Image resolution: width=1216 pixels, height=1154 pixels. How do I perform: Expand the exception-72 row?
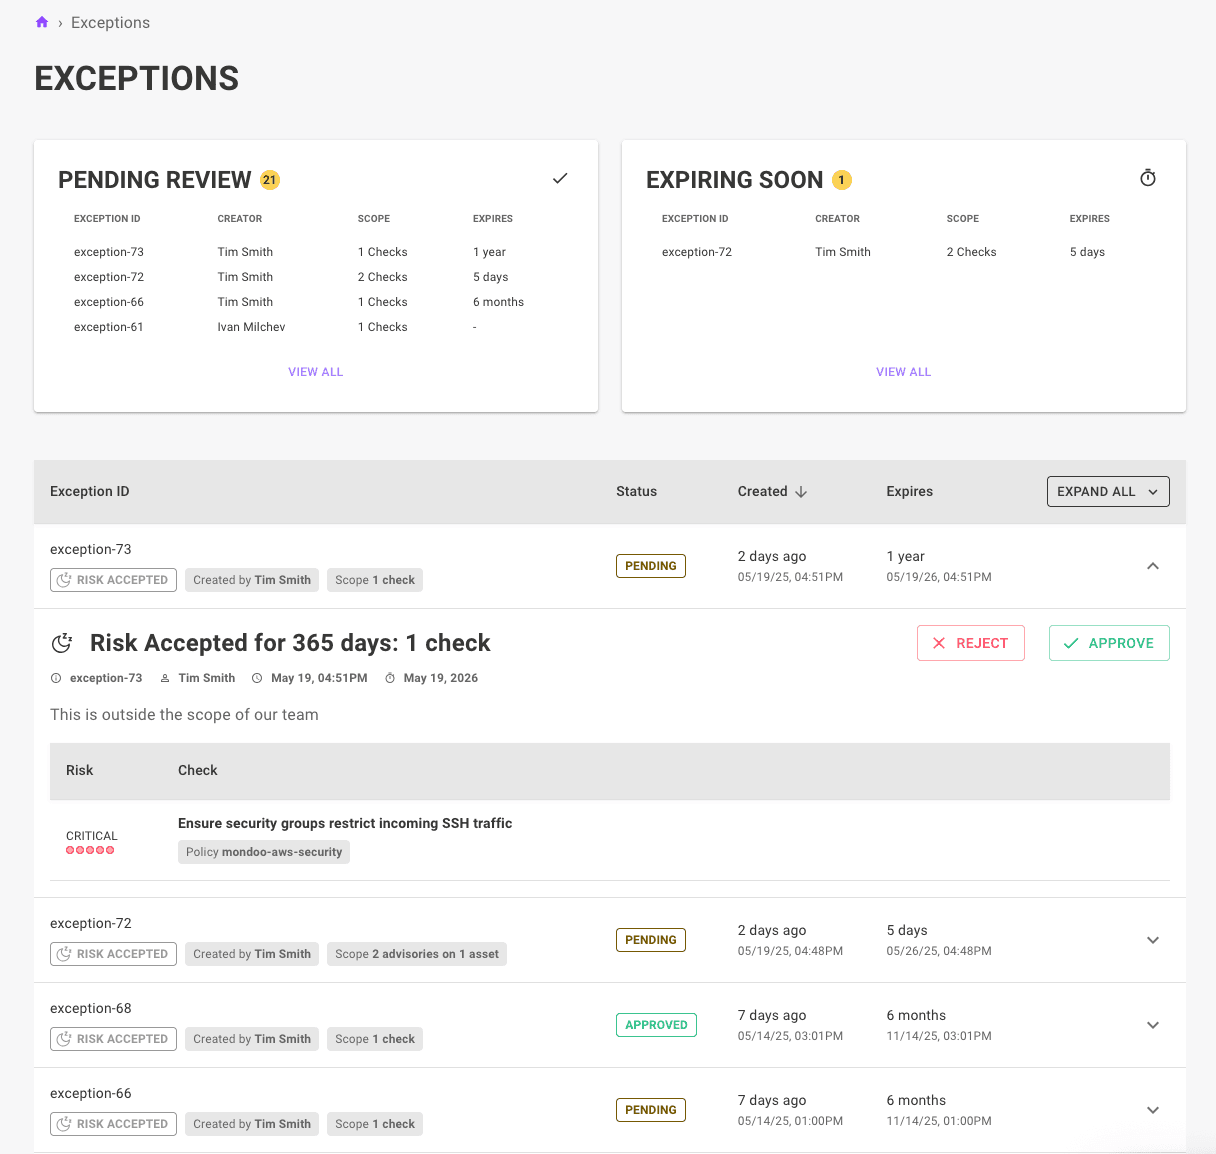pos(1153,940)
